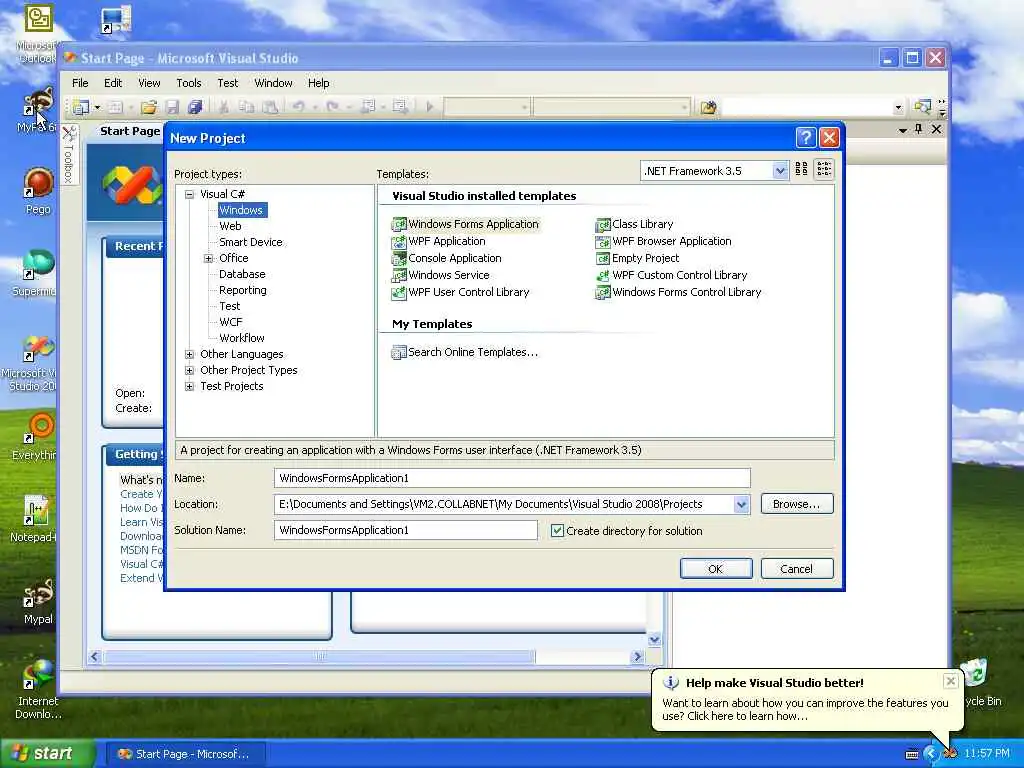Pick Empty Project template
The width and height of the screenshot is (1024, 768).
click(637, 258)
